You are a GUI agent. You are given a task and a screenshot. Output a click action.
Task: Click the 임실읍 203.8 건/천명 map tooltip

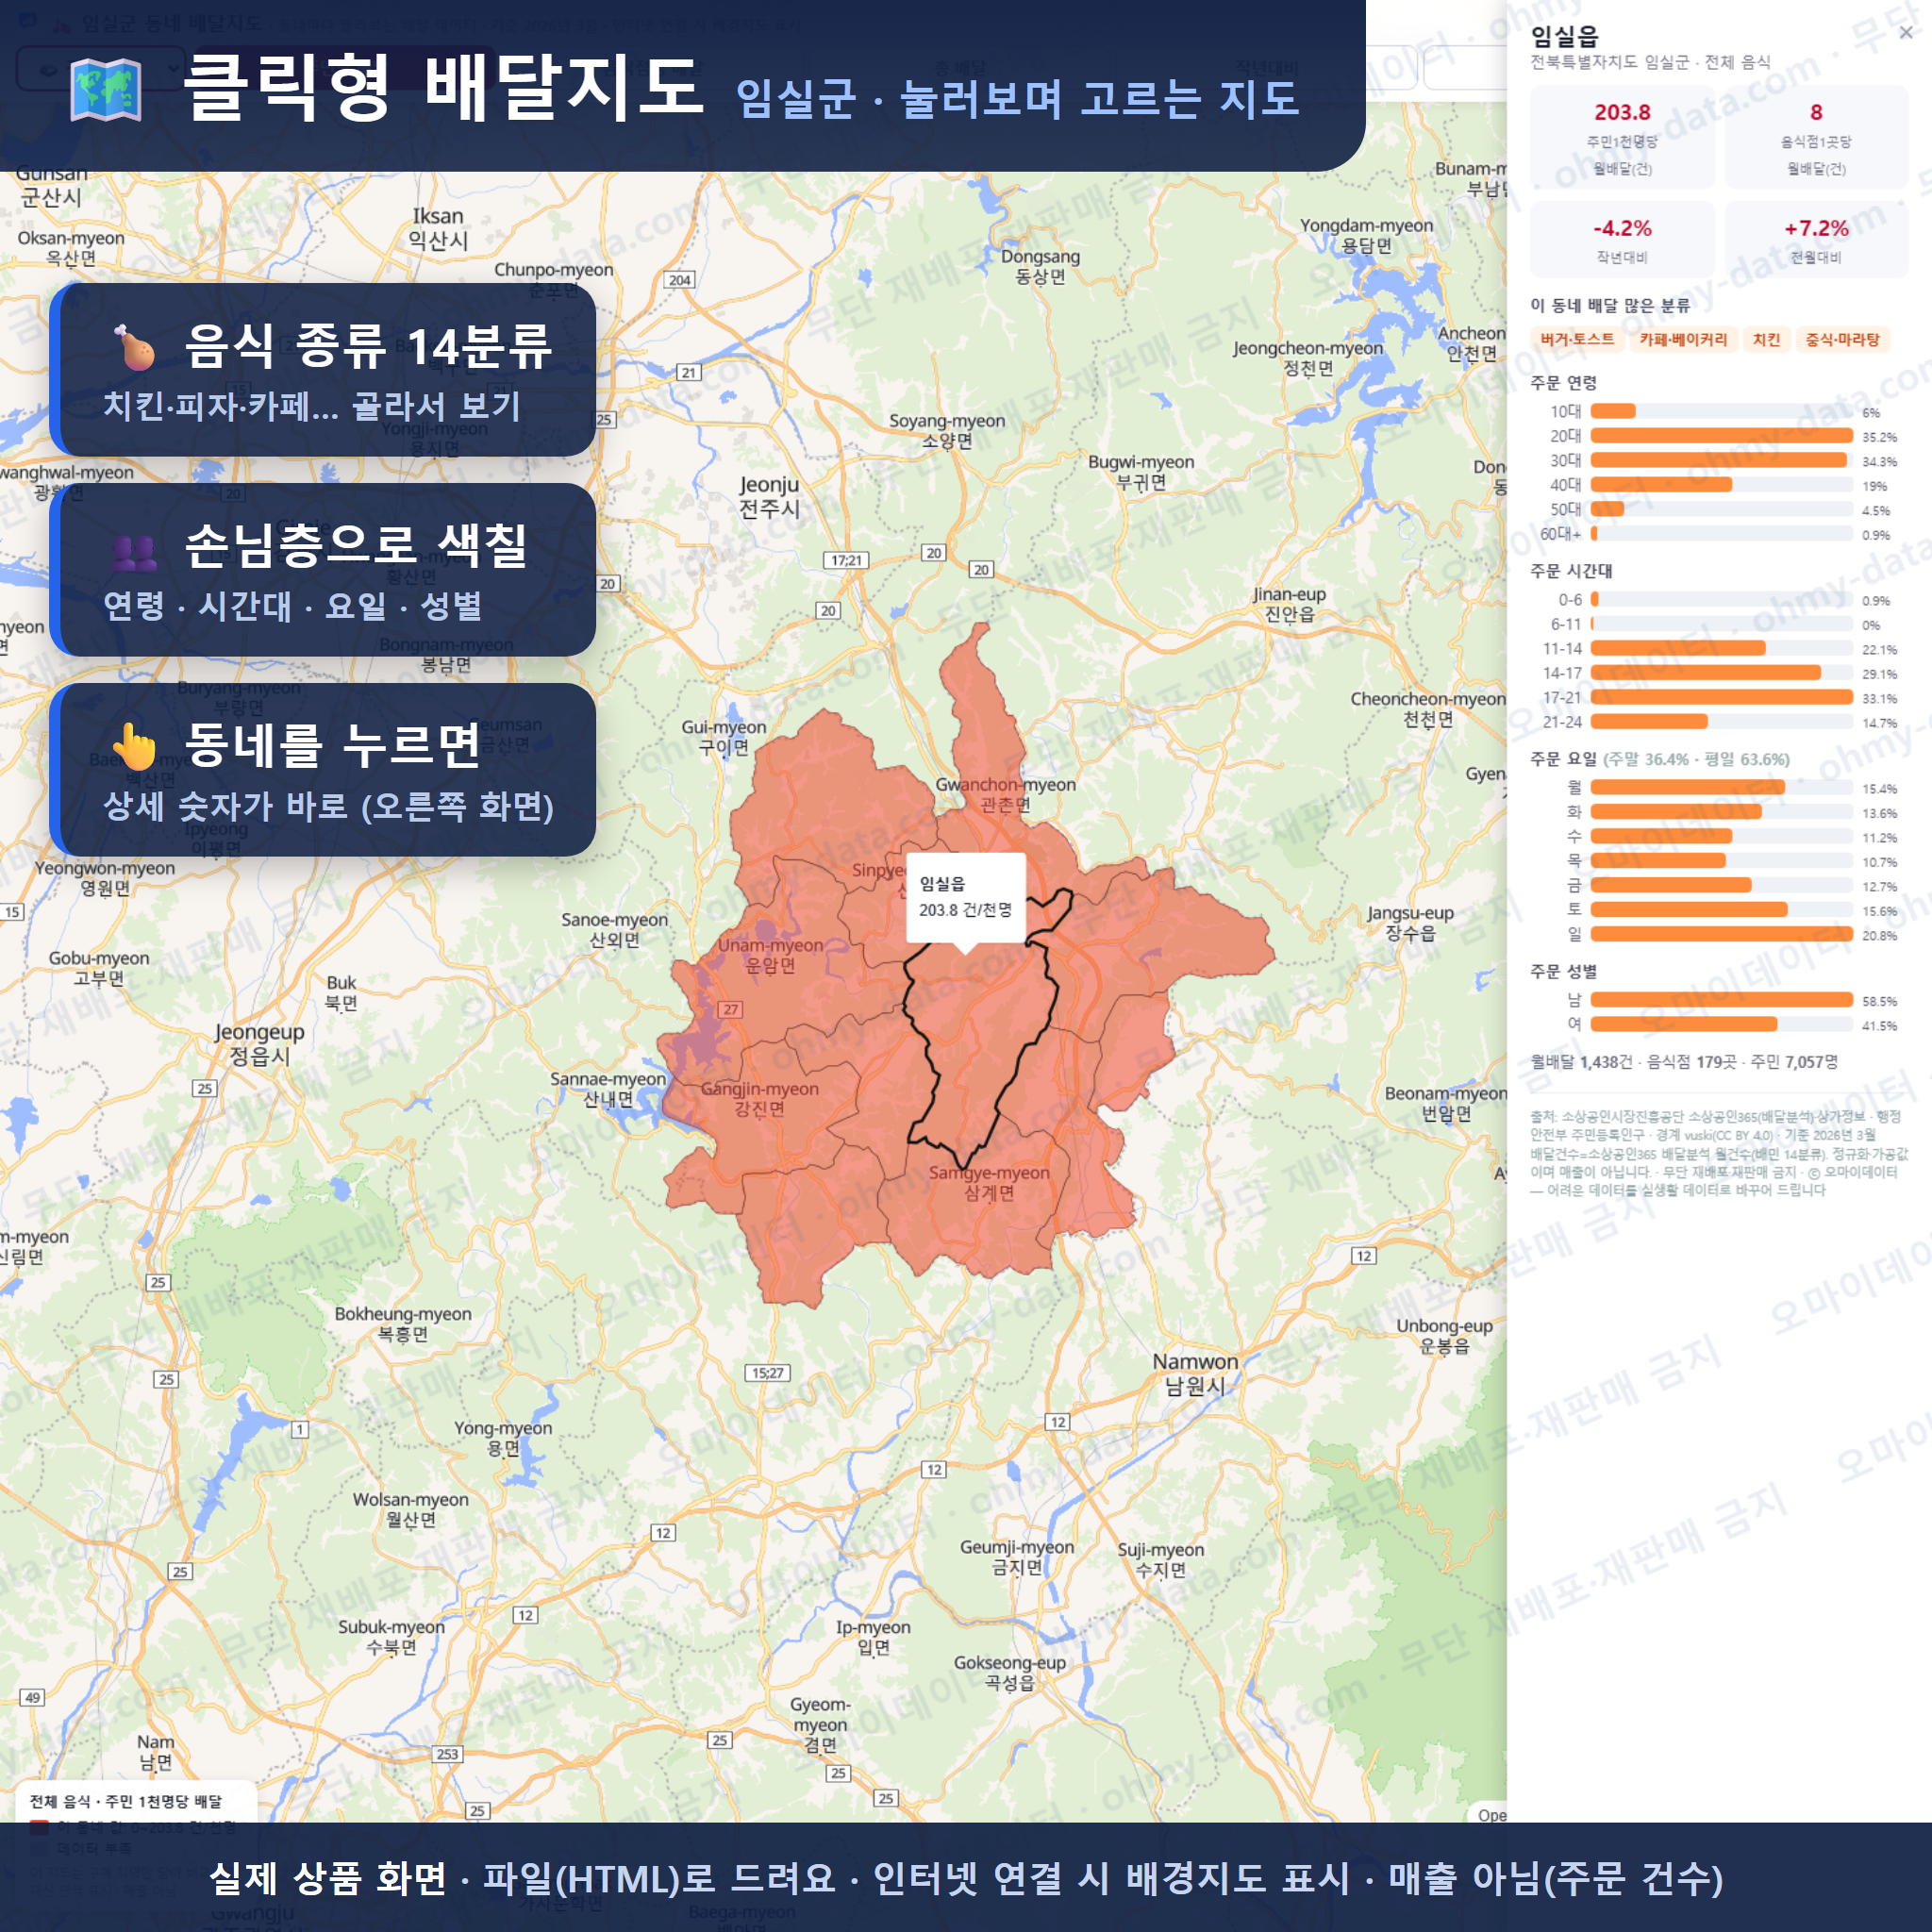[965, 897]
